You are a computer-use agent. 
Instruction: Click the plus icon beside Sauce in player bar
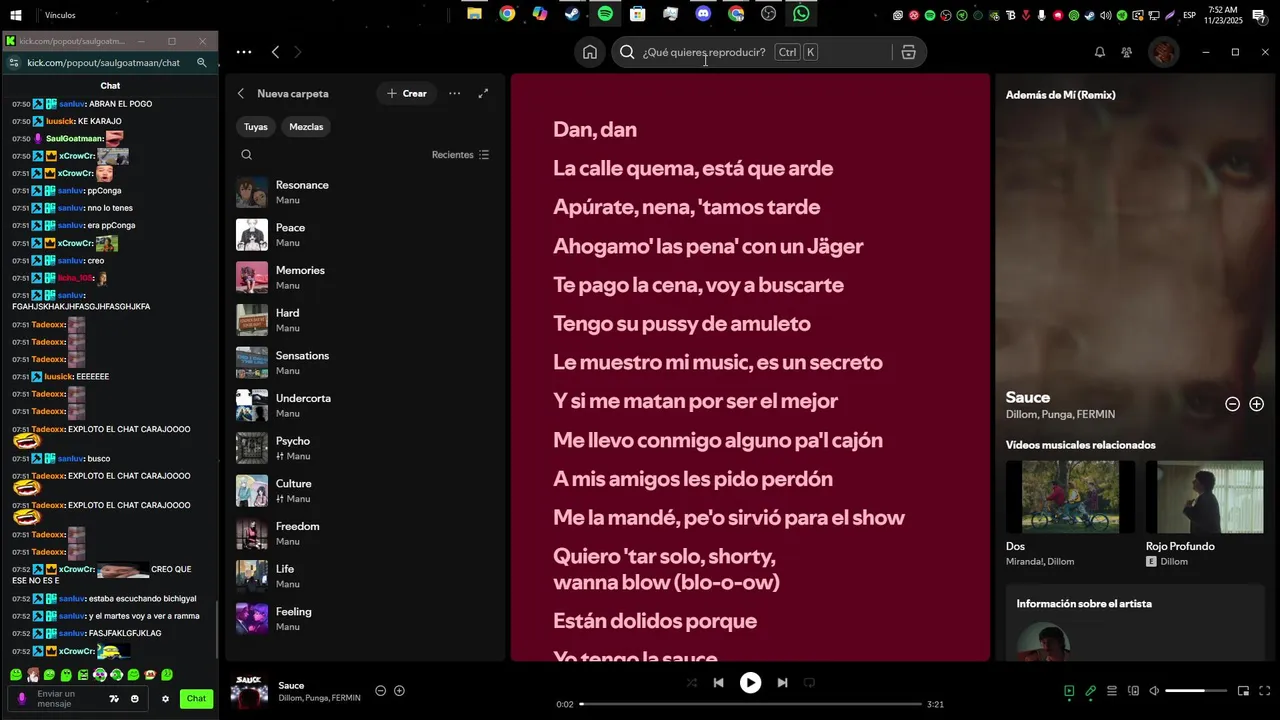(x=399, y=691)
